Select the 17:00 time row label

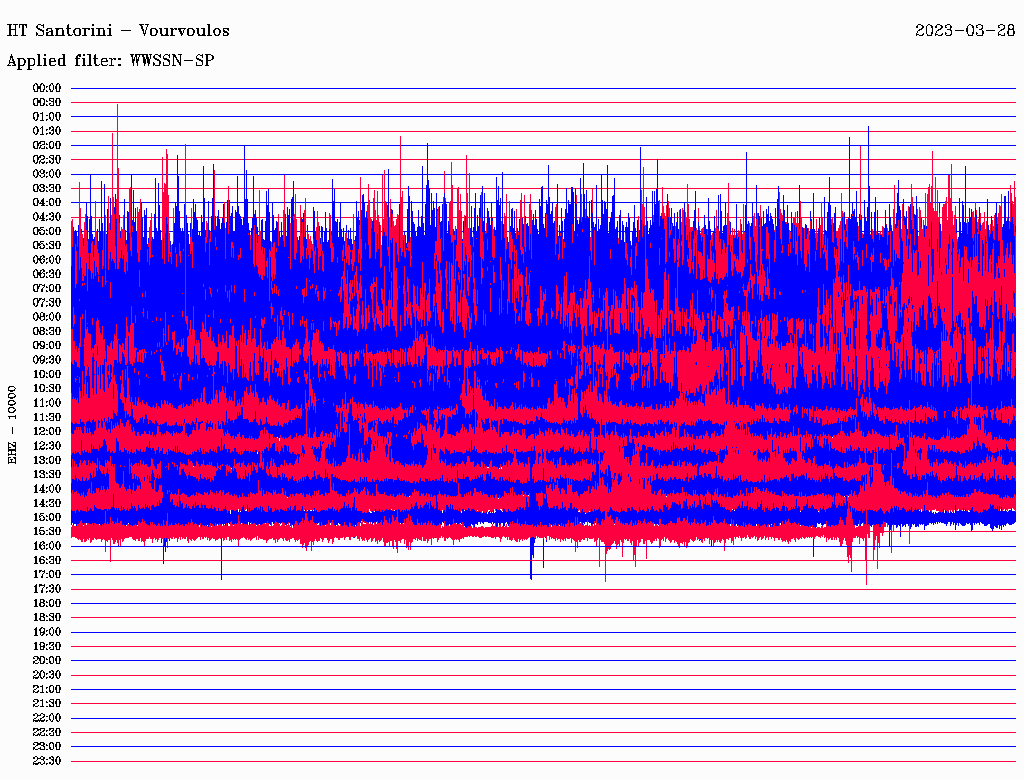pos(47,574)
